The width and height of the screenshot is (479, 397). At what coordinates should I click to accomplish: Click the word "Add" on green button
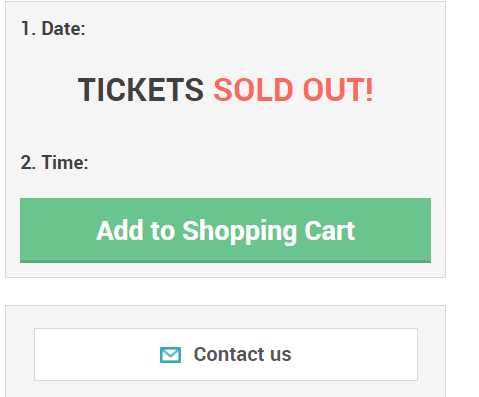click(120, 230)
